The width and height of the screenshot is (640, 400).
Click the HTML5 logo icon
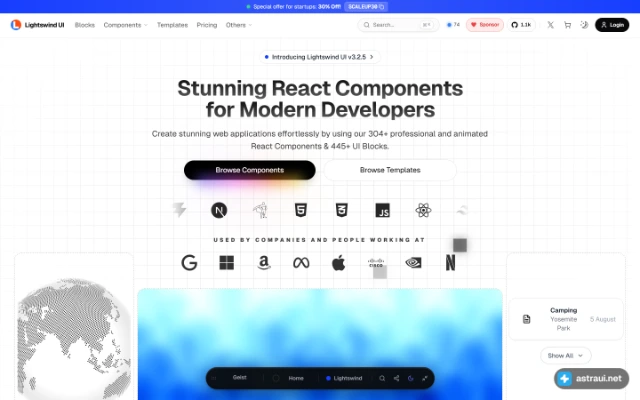pyautogui.click(x=301, y=210)
